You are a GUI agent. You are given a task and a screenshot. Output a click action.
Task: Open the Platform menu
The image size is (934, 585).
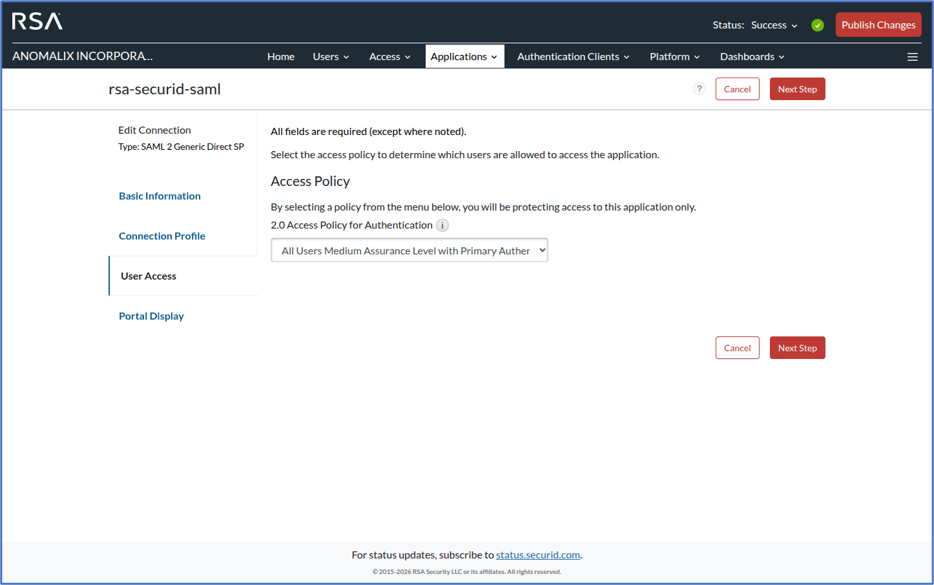674,57
